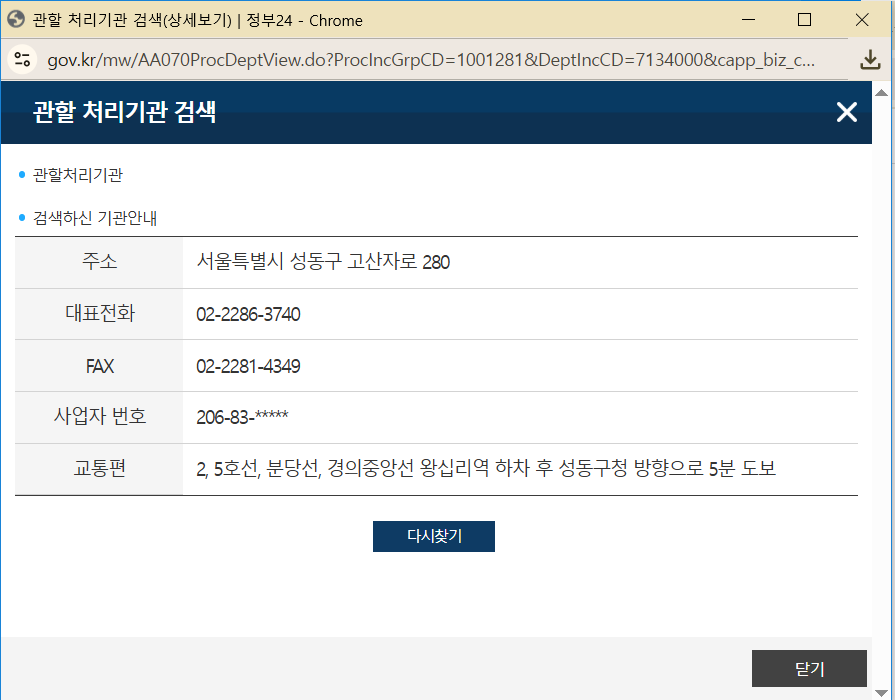This screenshot has height=700, width=895.
Task: Click the 주소 row label
Action: [97, 262]
